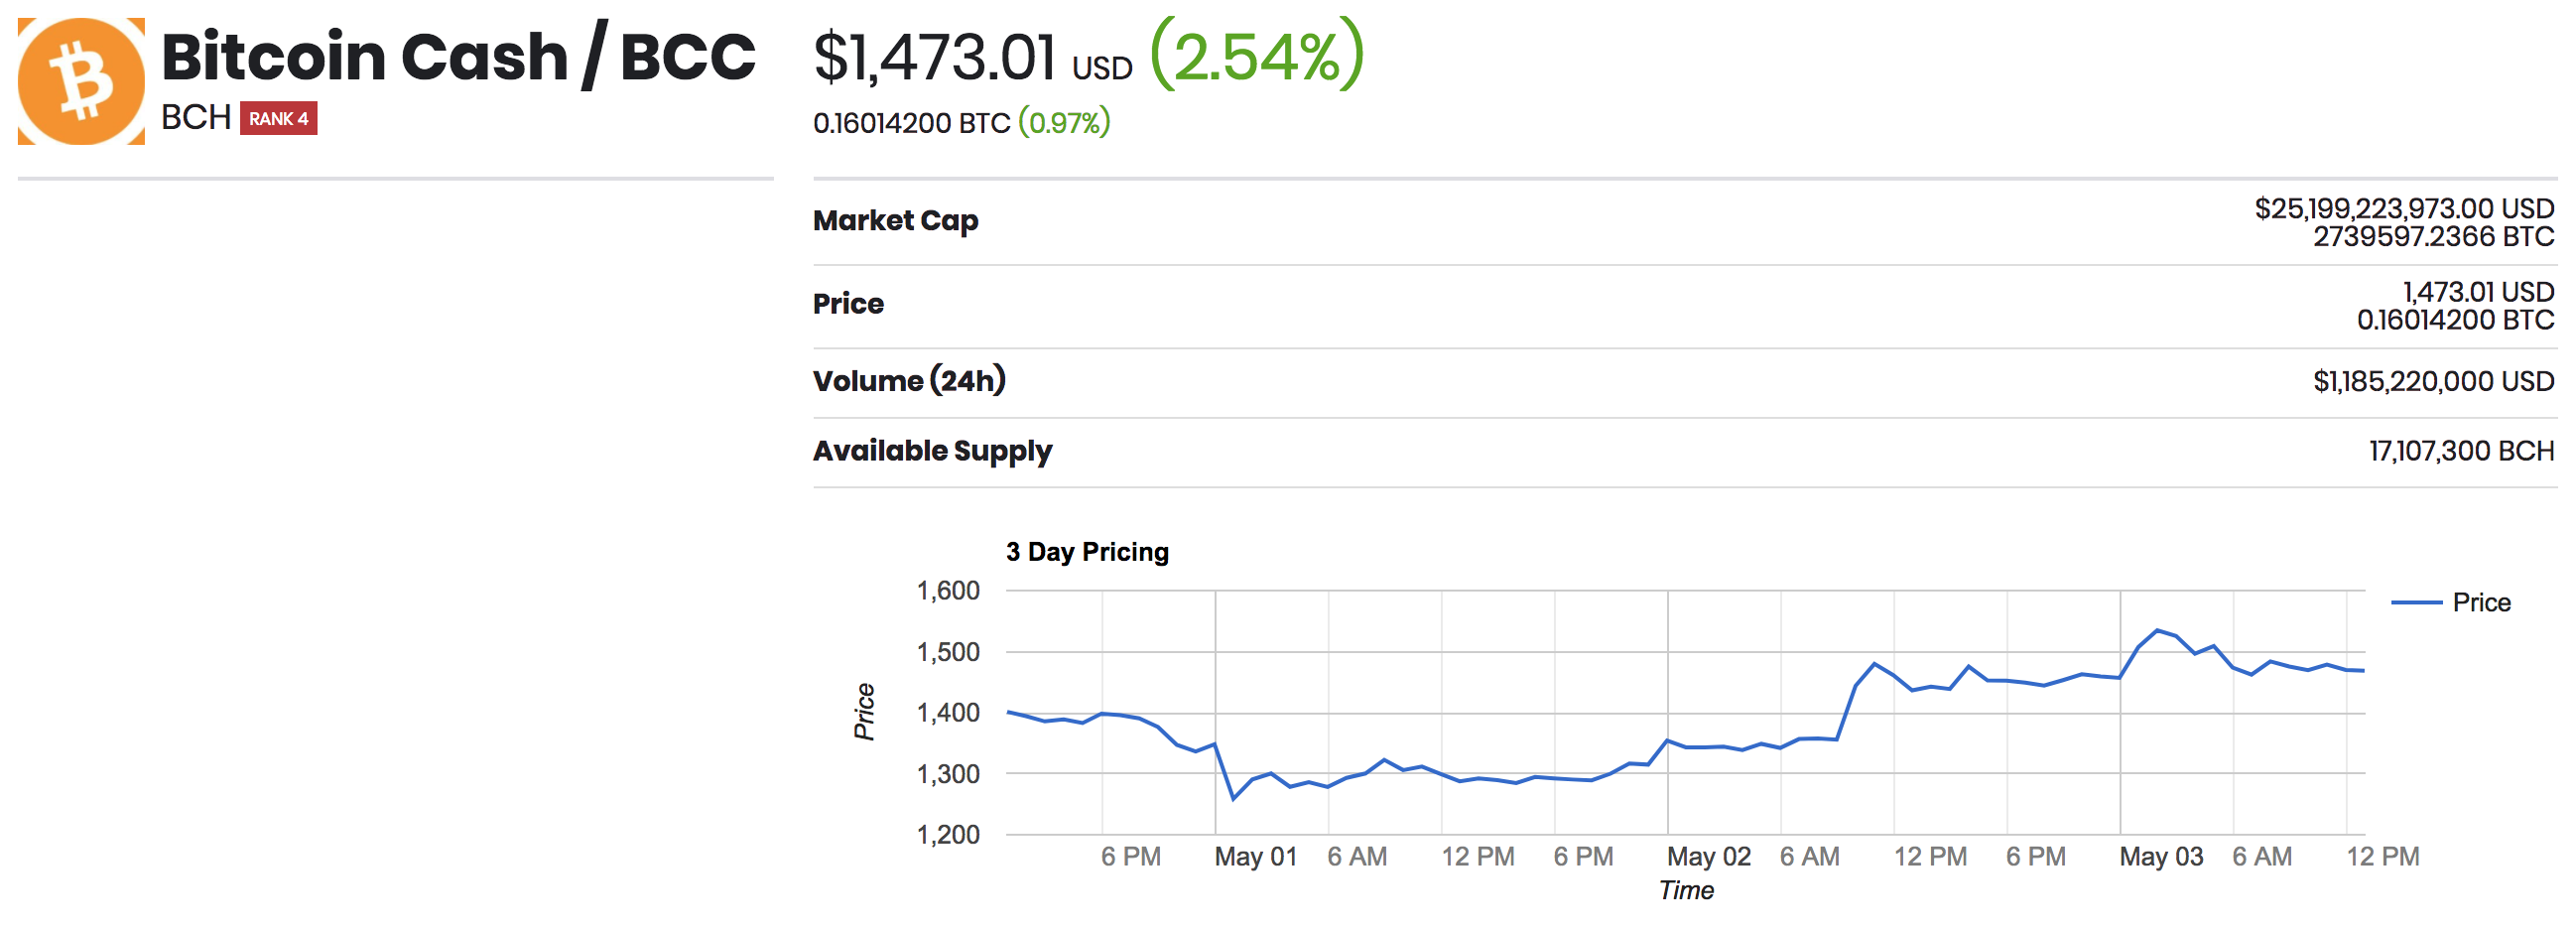Viewport: 2576px width, 933px height.
Task: Click the blue Price legend line
Action: click(2415, 602)
